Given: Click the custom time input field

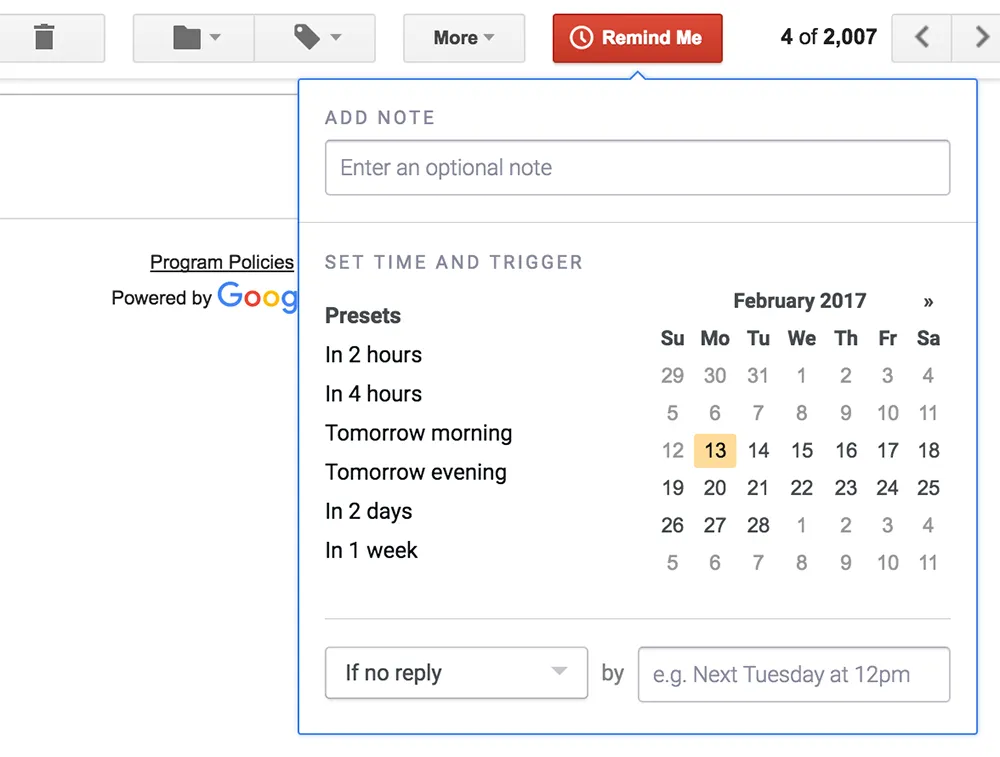Looking at the screenshot, I should (x=793, y=675).
